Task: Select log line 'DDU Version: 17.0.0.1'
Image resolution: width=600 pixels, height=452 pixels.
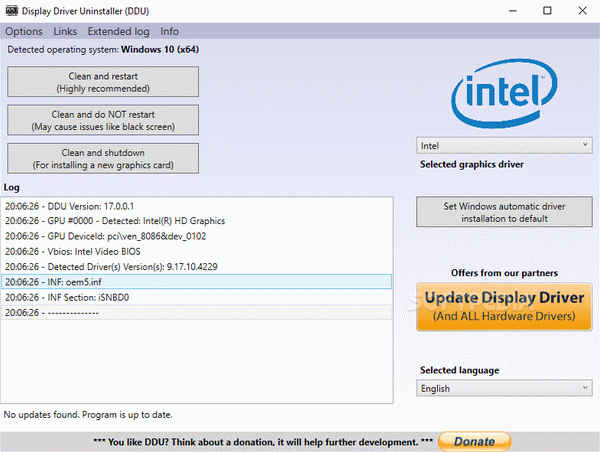Action: click(x=197, y=206)
